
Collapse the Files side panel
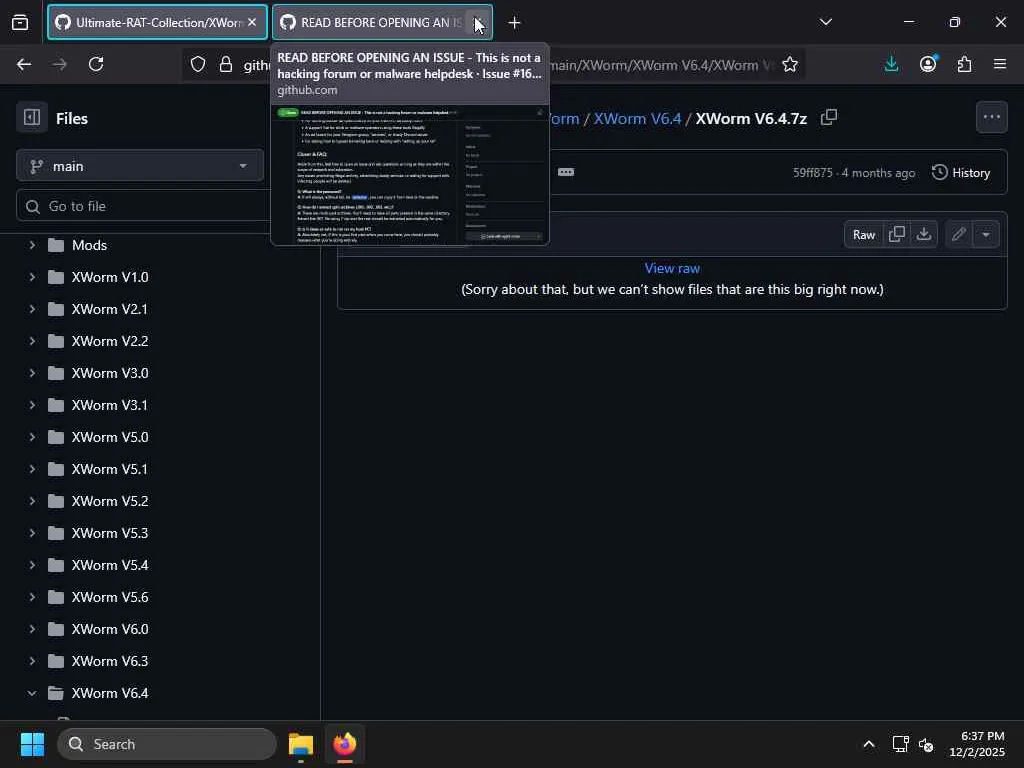pos(32,118)
